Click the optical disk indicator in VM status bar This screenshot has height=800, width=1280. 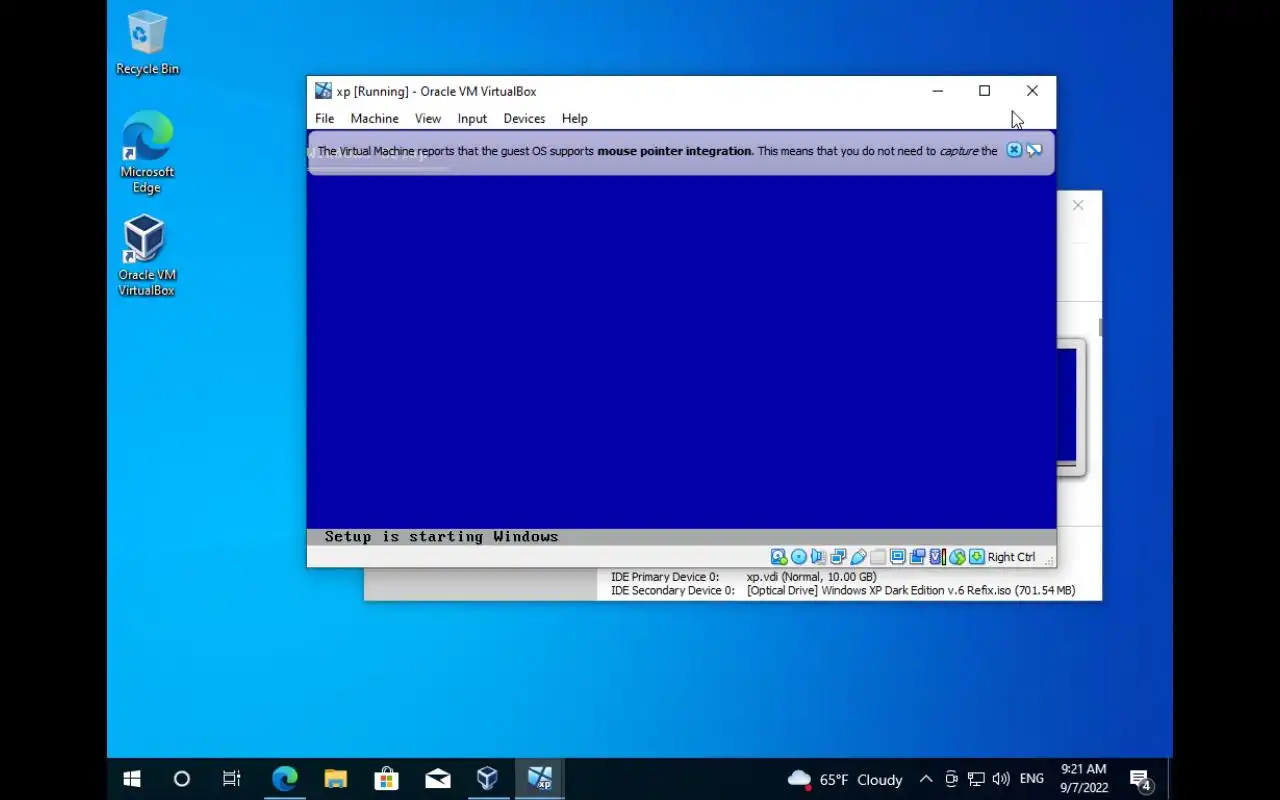[798, 557]
